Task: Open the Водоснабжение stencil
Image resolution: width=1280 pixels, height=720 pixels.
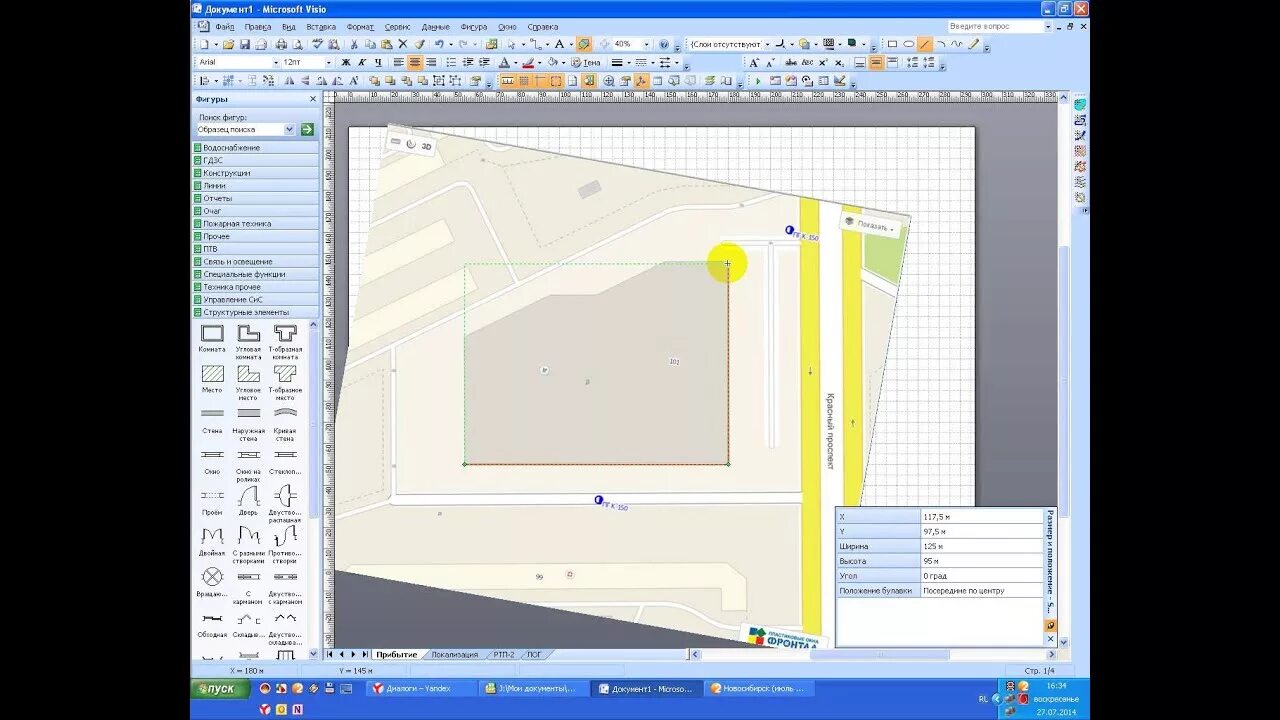Action: click(x=256, y=147)
